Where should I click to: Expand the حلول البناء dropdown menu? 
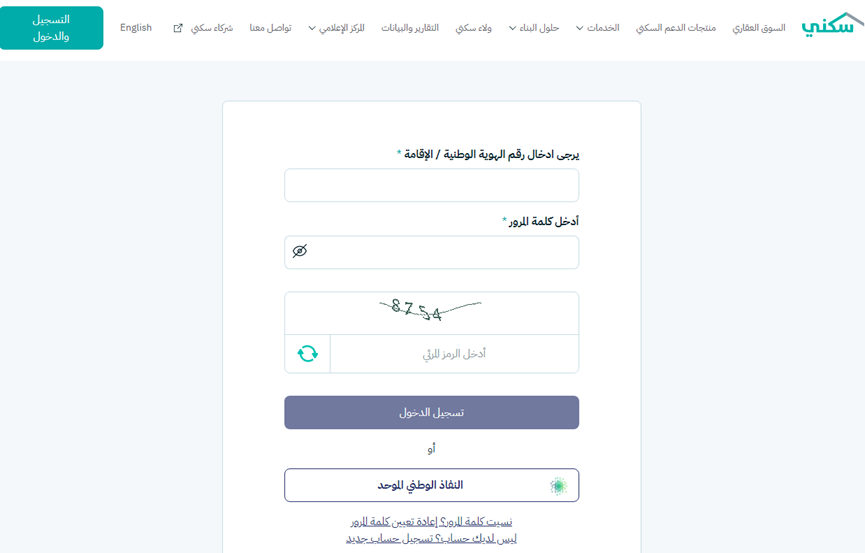533,28
